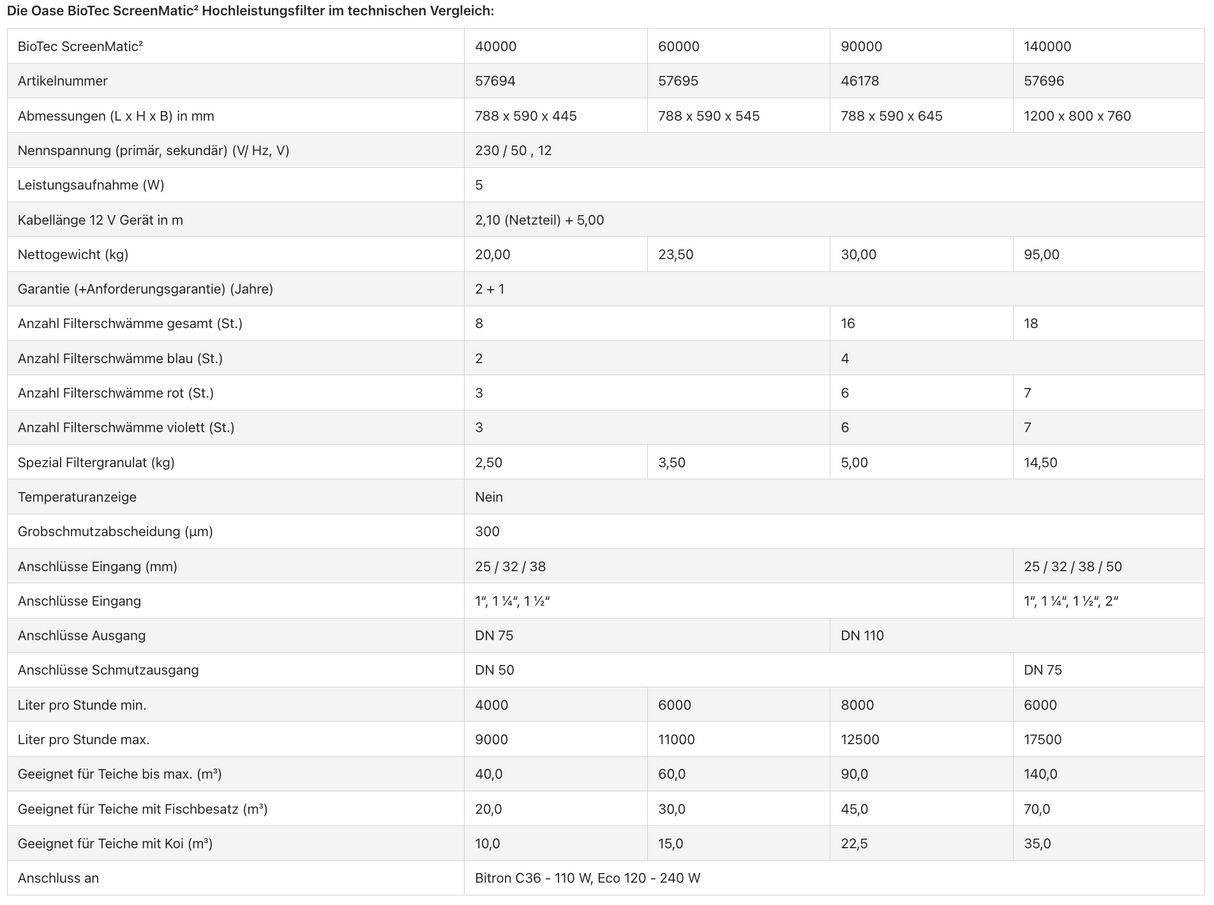Click the 17500 max liters per hour value

point(1042,739)
